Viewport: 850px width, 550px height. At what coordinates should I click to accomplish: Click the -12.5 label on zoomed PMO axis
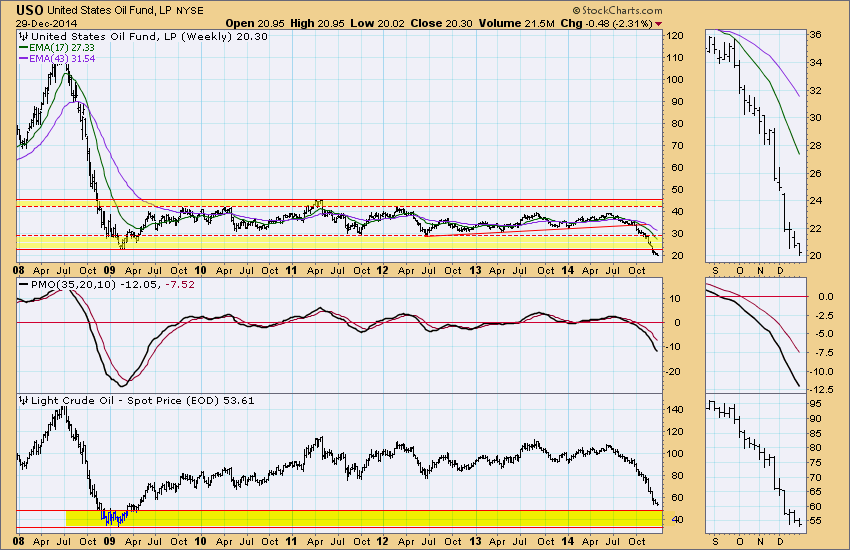click(823, 390)
